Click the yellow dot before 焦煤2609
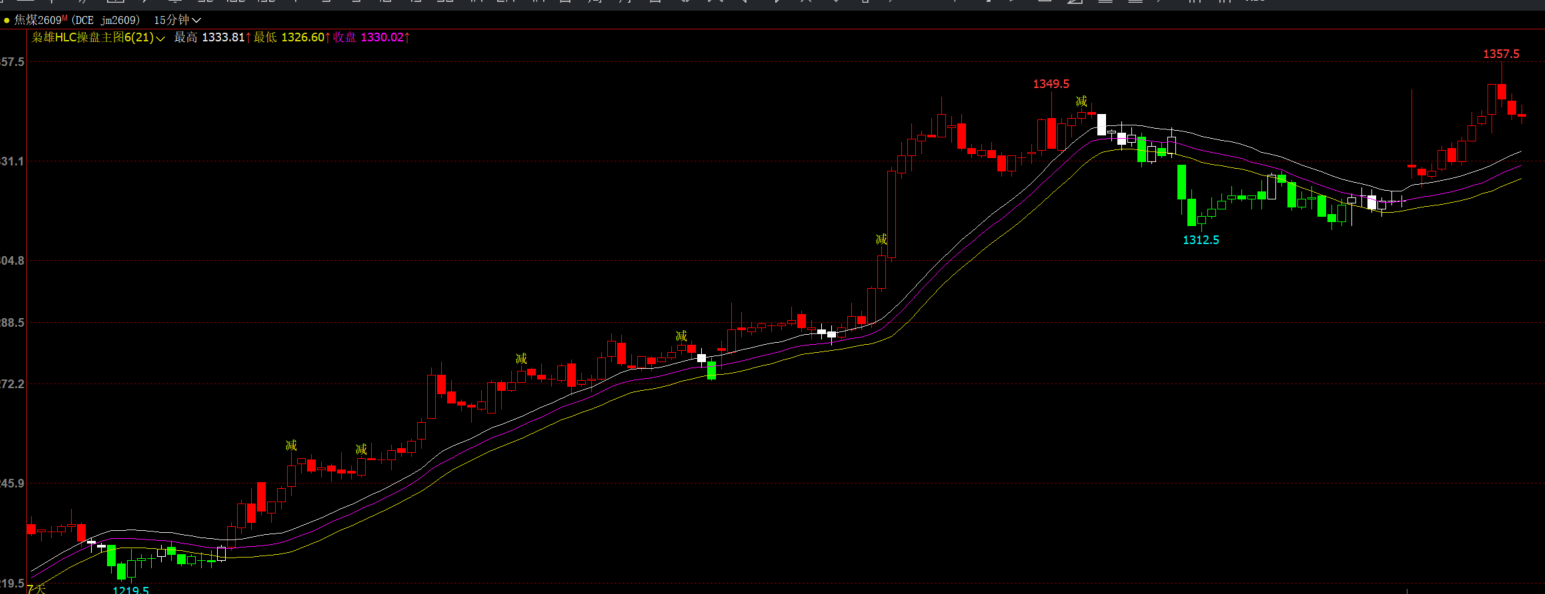 coord(7,21)
